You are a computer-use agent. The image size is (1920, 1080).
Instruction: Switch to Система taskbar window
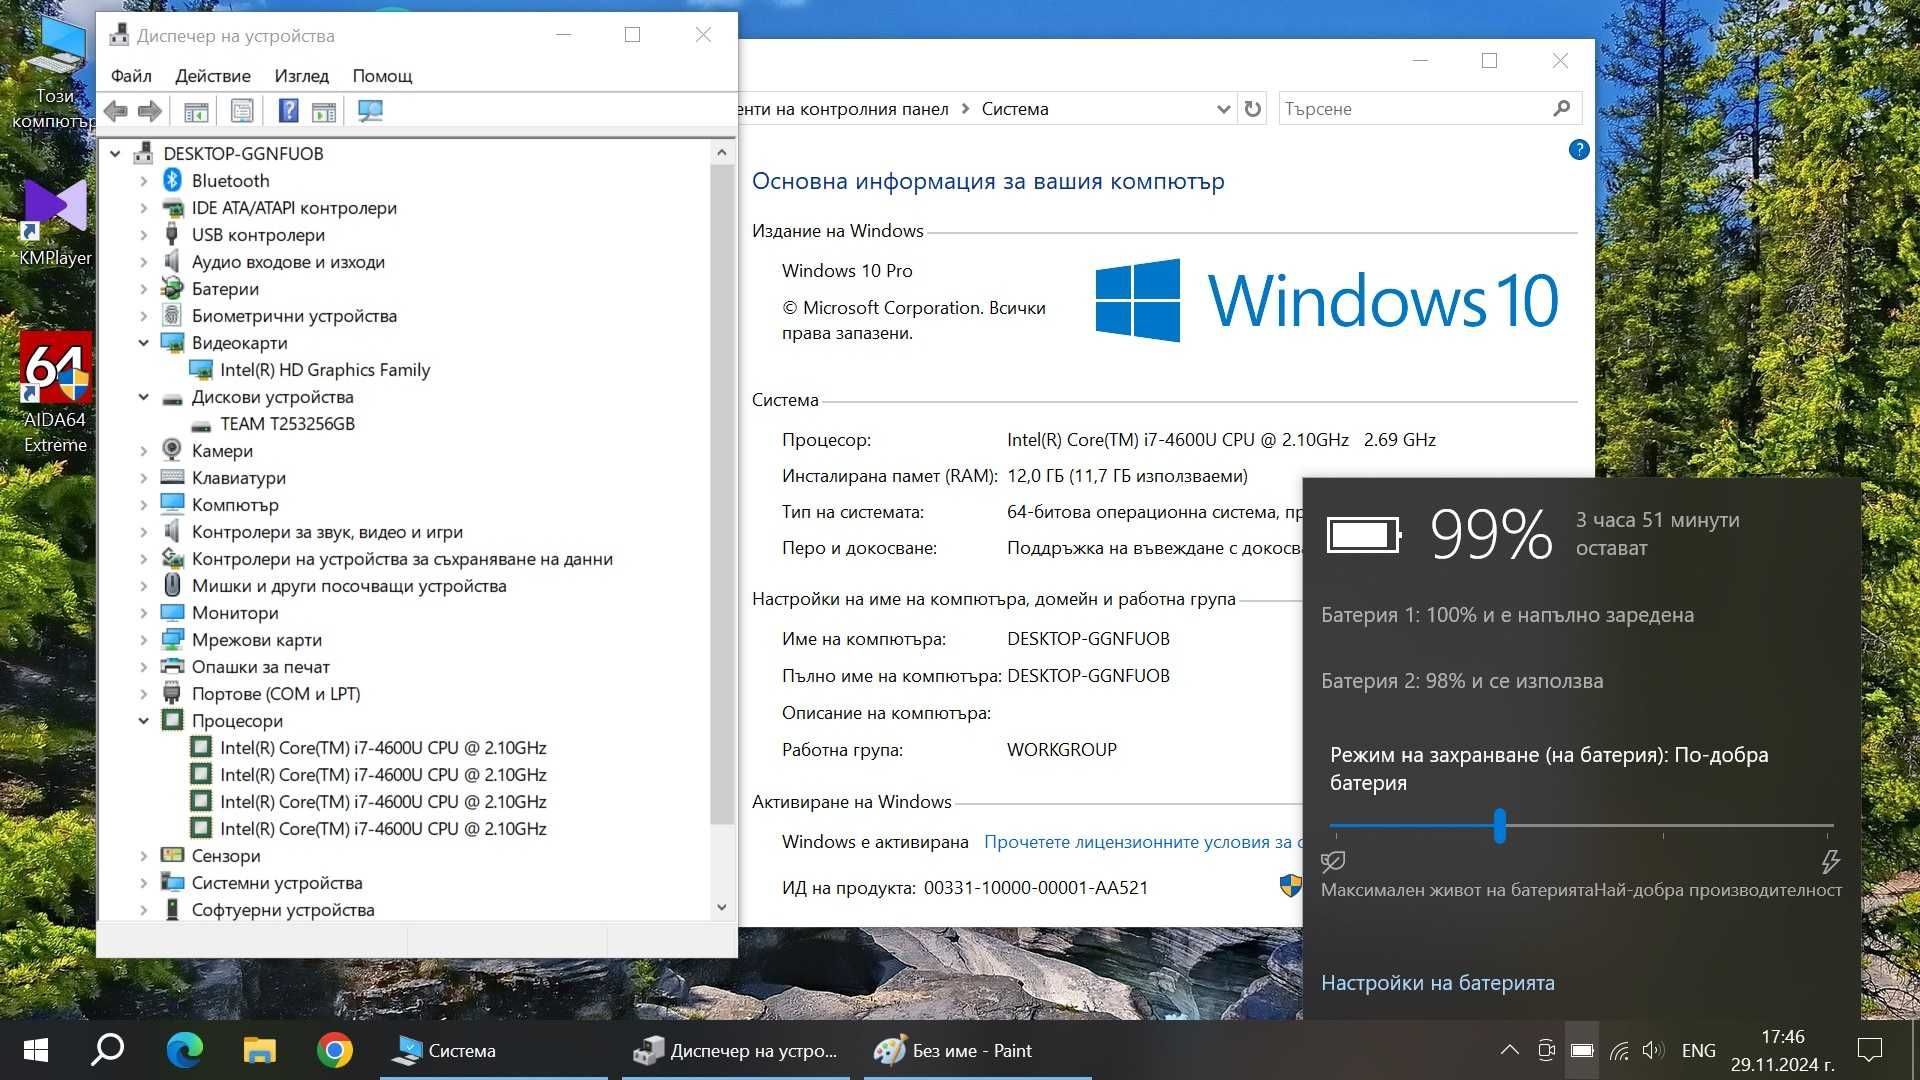pyautogui.click(x=494, y=1050)
